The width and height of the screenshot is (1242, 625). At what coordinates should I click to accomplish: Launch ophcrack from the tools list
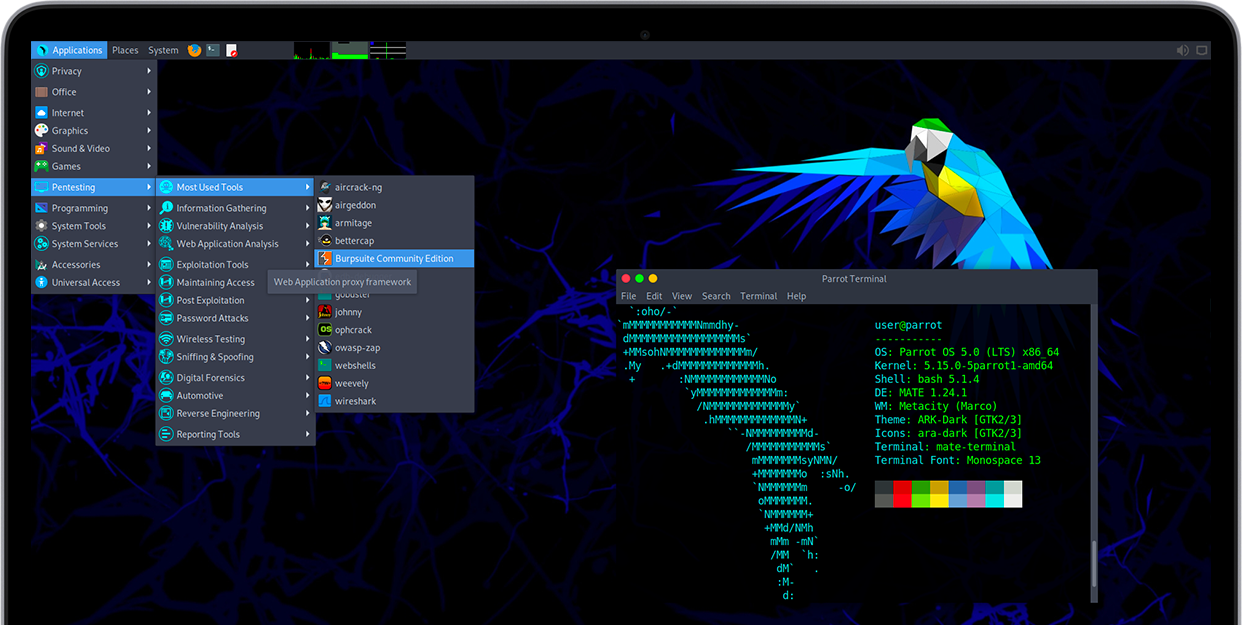395,330
